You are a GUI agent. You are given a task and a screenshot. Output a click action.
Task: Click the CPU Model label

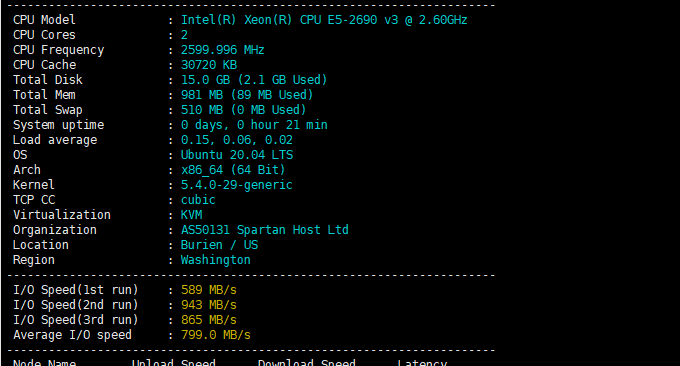(x=44, y=20)
